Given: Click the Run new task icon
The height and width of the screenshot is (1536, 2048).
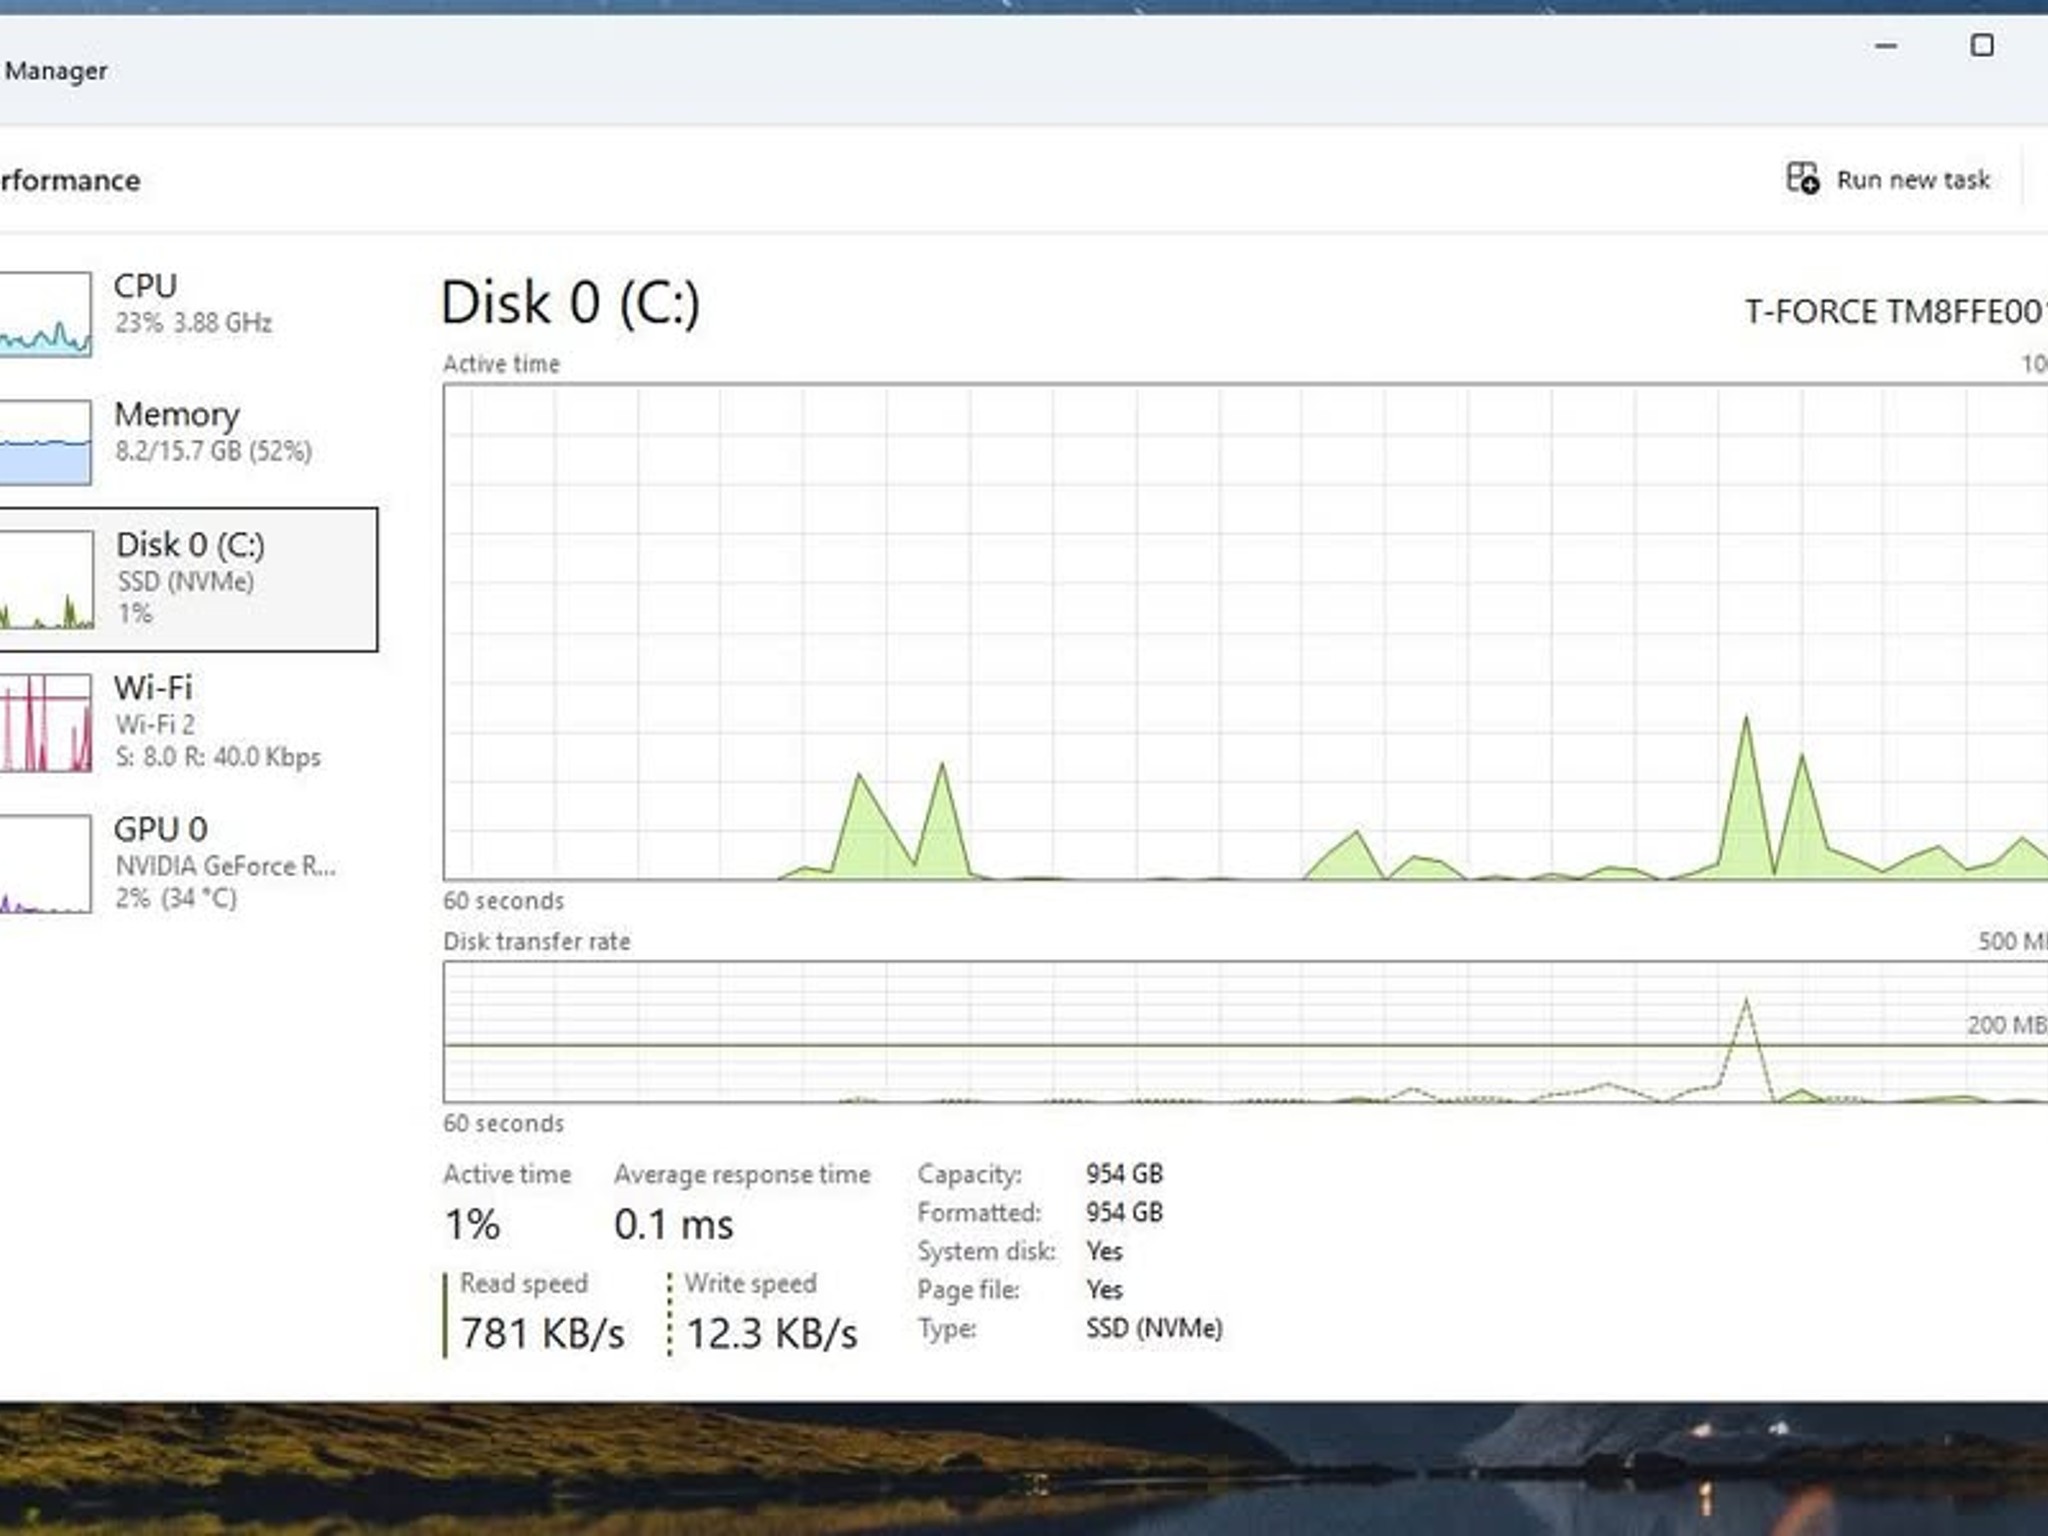Looking at the screenshot, I should [x=1802, y=179].
